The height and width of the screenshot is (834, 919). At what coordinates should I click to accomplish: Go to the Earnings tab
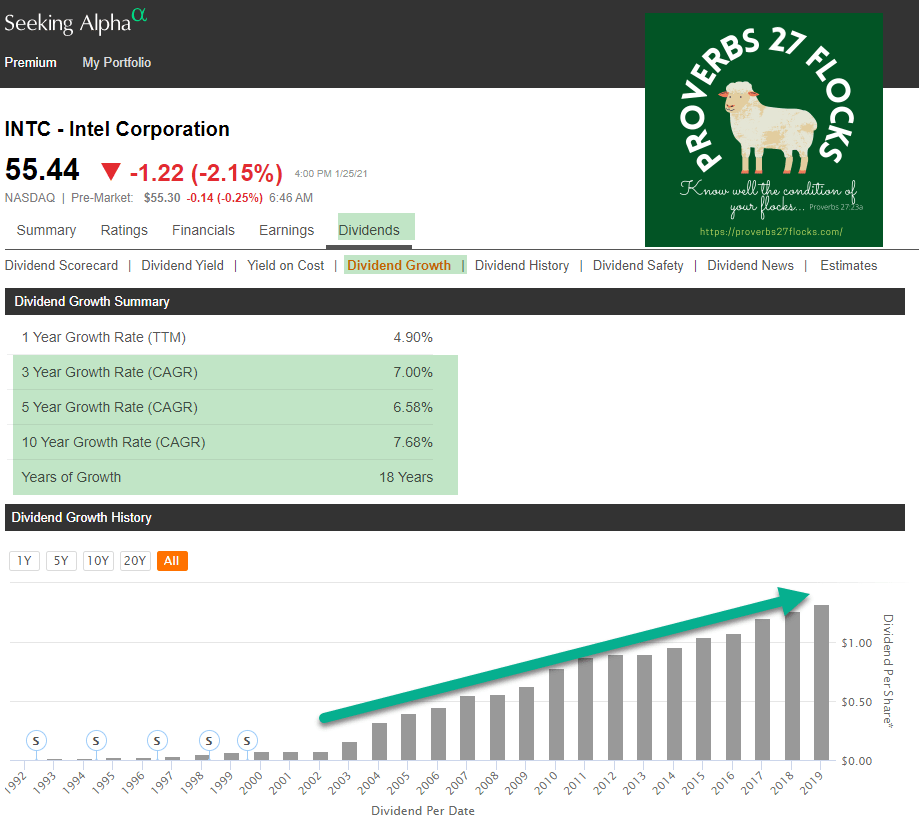tap(286, 230)
